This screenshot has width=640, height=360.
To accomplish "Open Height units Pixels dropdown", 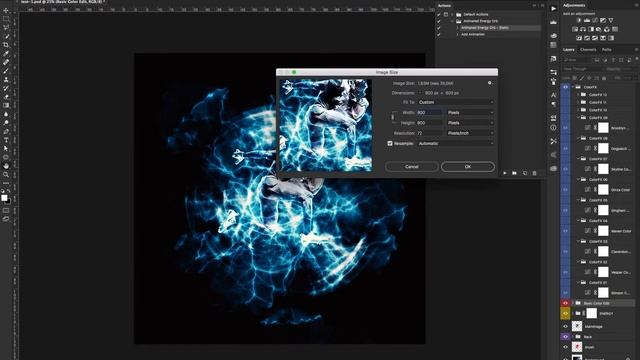I will tap(470, 122).
